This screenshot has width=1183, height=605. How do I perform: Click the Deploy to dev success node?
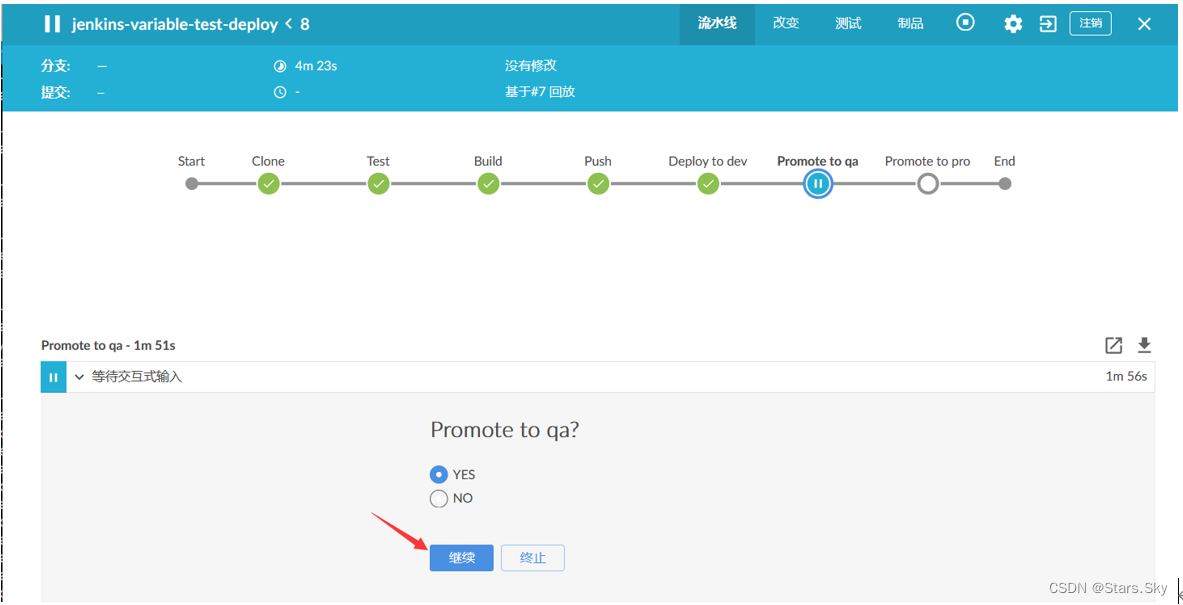(x=707, y=183)
